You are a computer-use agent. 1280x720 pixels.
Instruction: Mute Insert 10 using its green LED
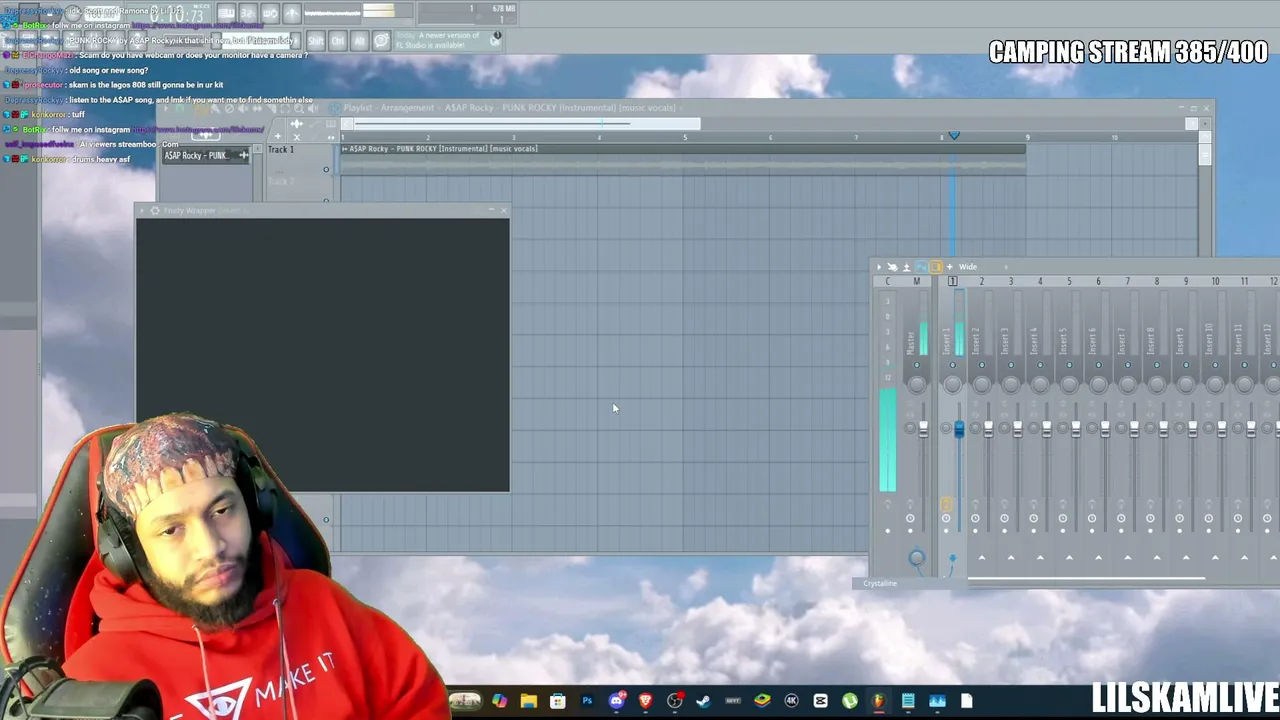pyautogui.click(x=1215, y=365)
